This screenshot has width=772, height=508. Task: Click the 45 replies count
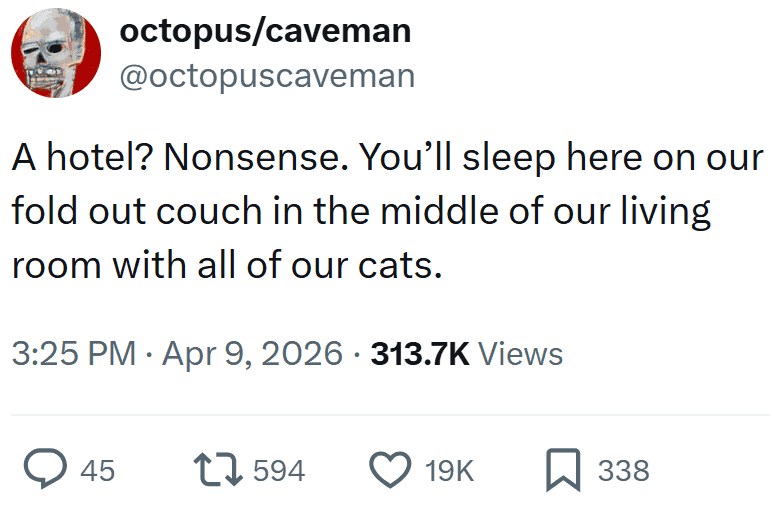(97, 470)
